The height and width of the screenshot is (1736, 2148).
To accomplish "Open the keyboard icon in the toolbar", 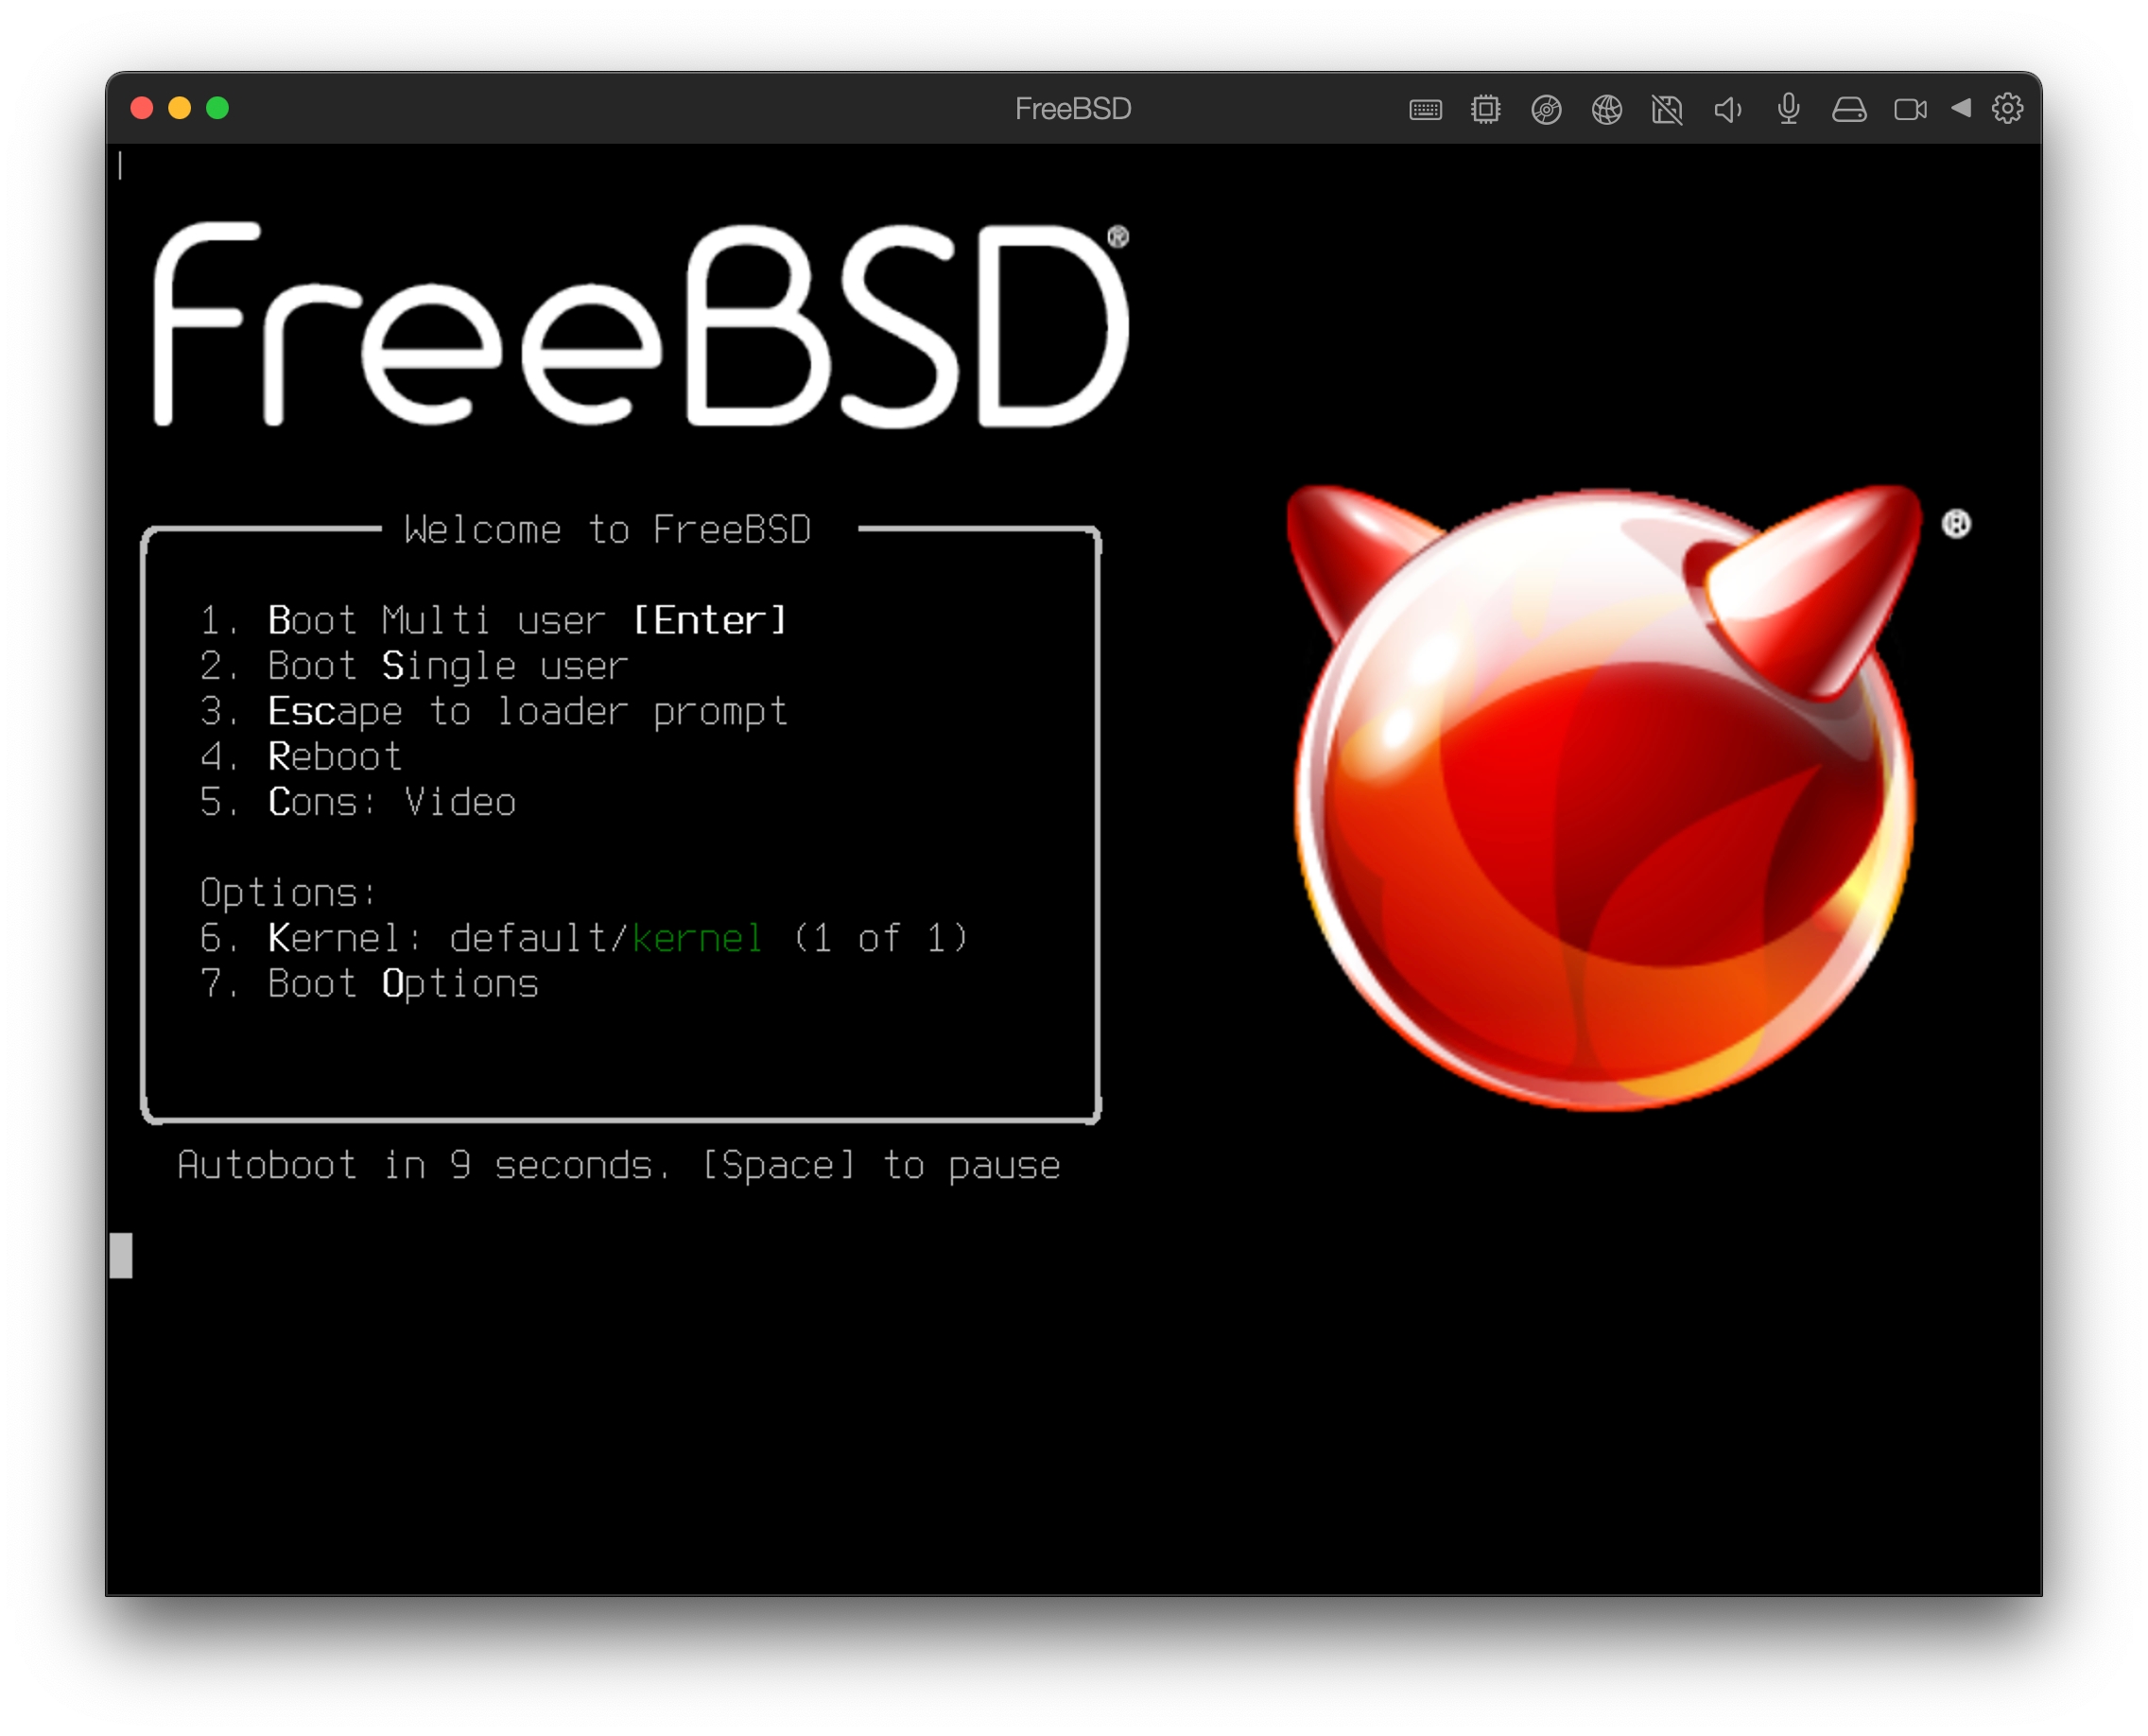I will (x=1425, y=109).
